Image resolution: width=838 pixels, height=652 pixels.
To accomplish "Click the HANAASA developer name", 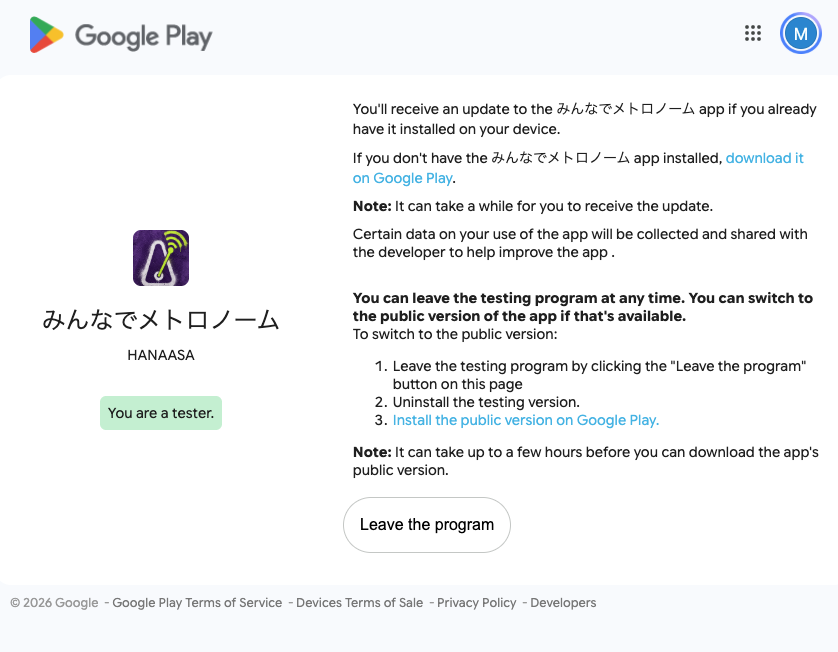I will (161, 355).
